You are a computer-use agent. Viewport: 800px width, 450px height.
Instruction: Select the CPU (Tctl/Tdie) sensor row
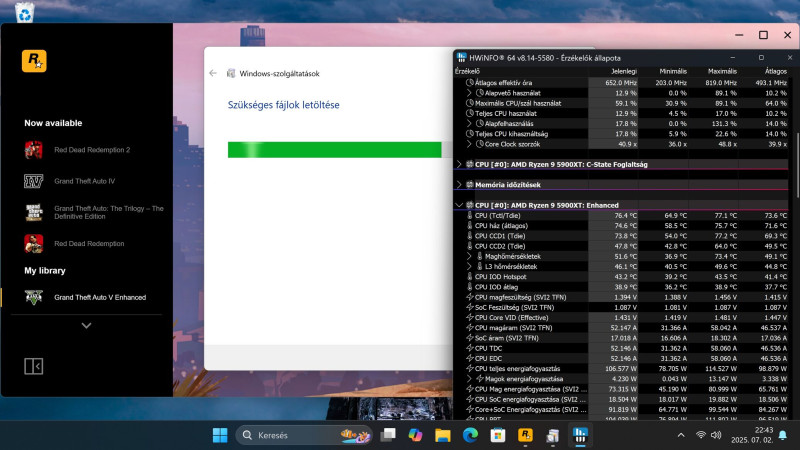coord(621,215)
